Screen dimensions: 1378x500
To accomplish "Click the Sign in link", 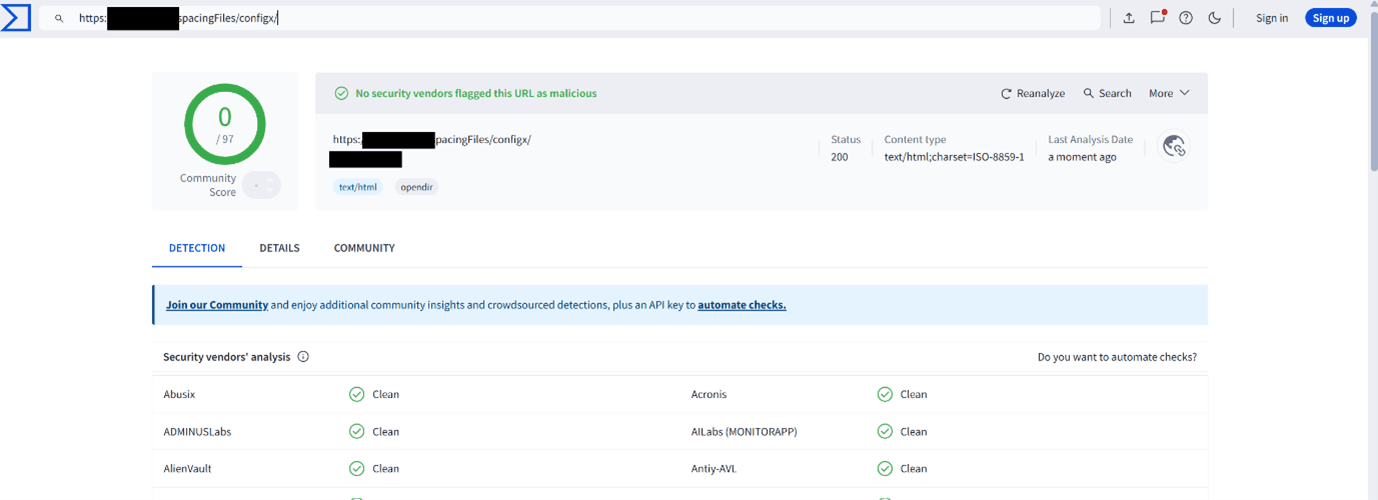I will [1272, 18].
